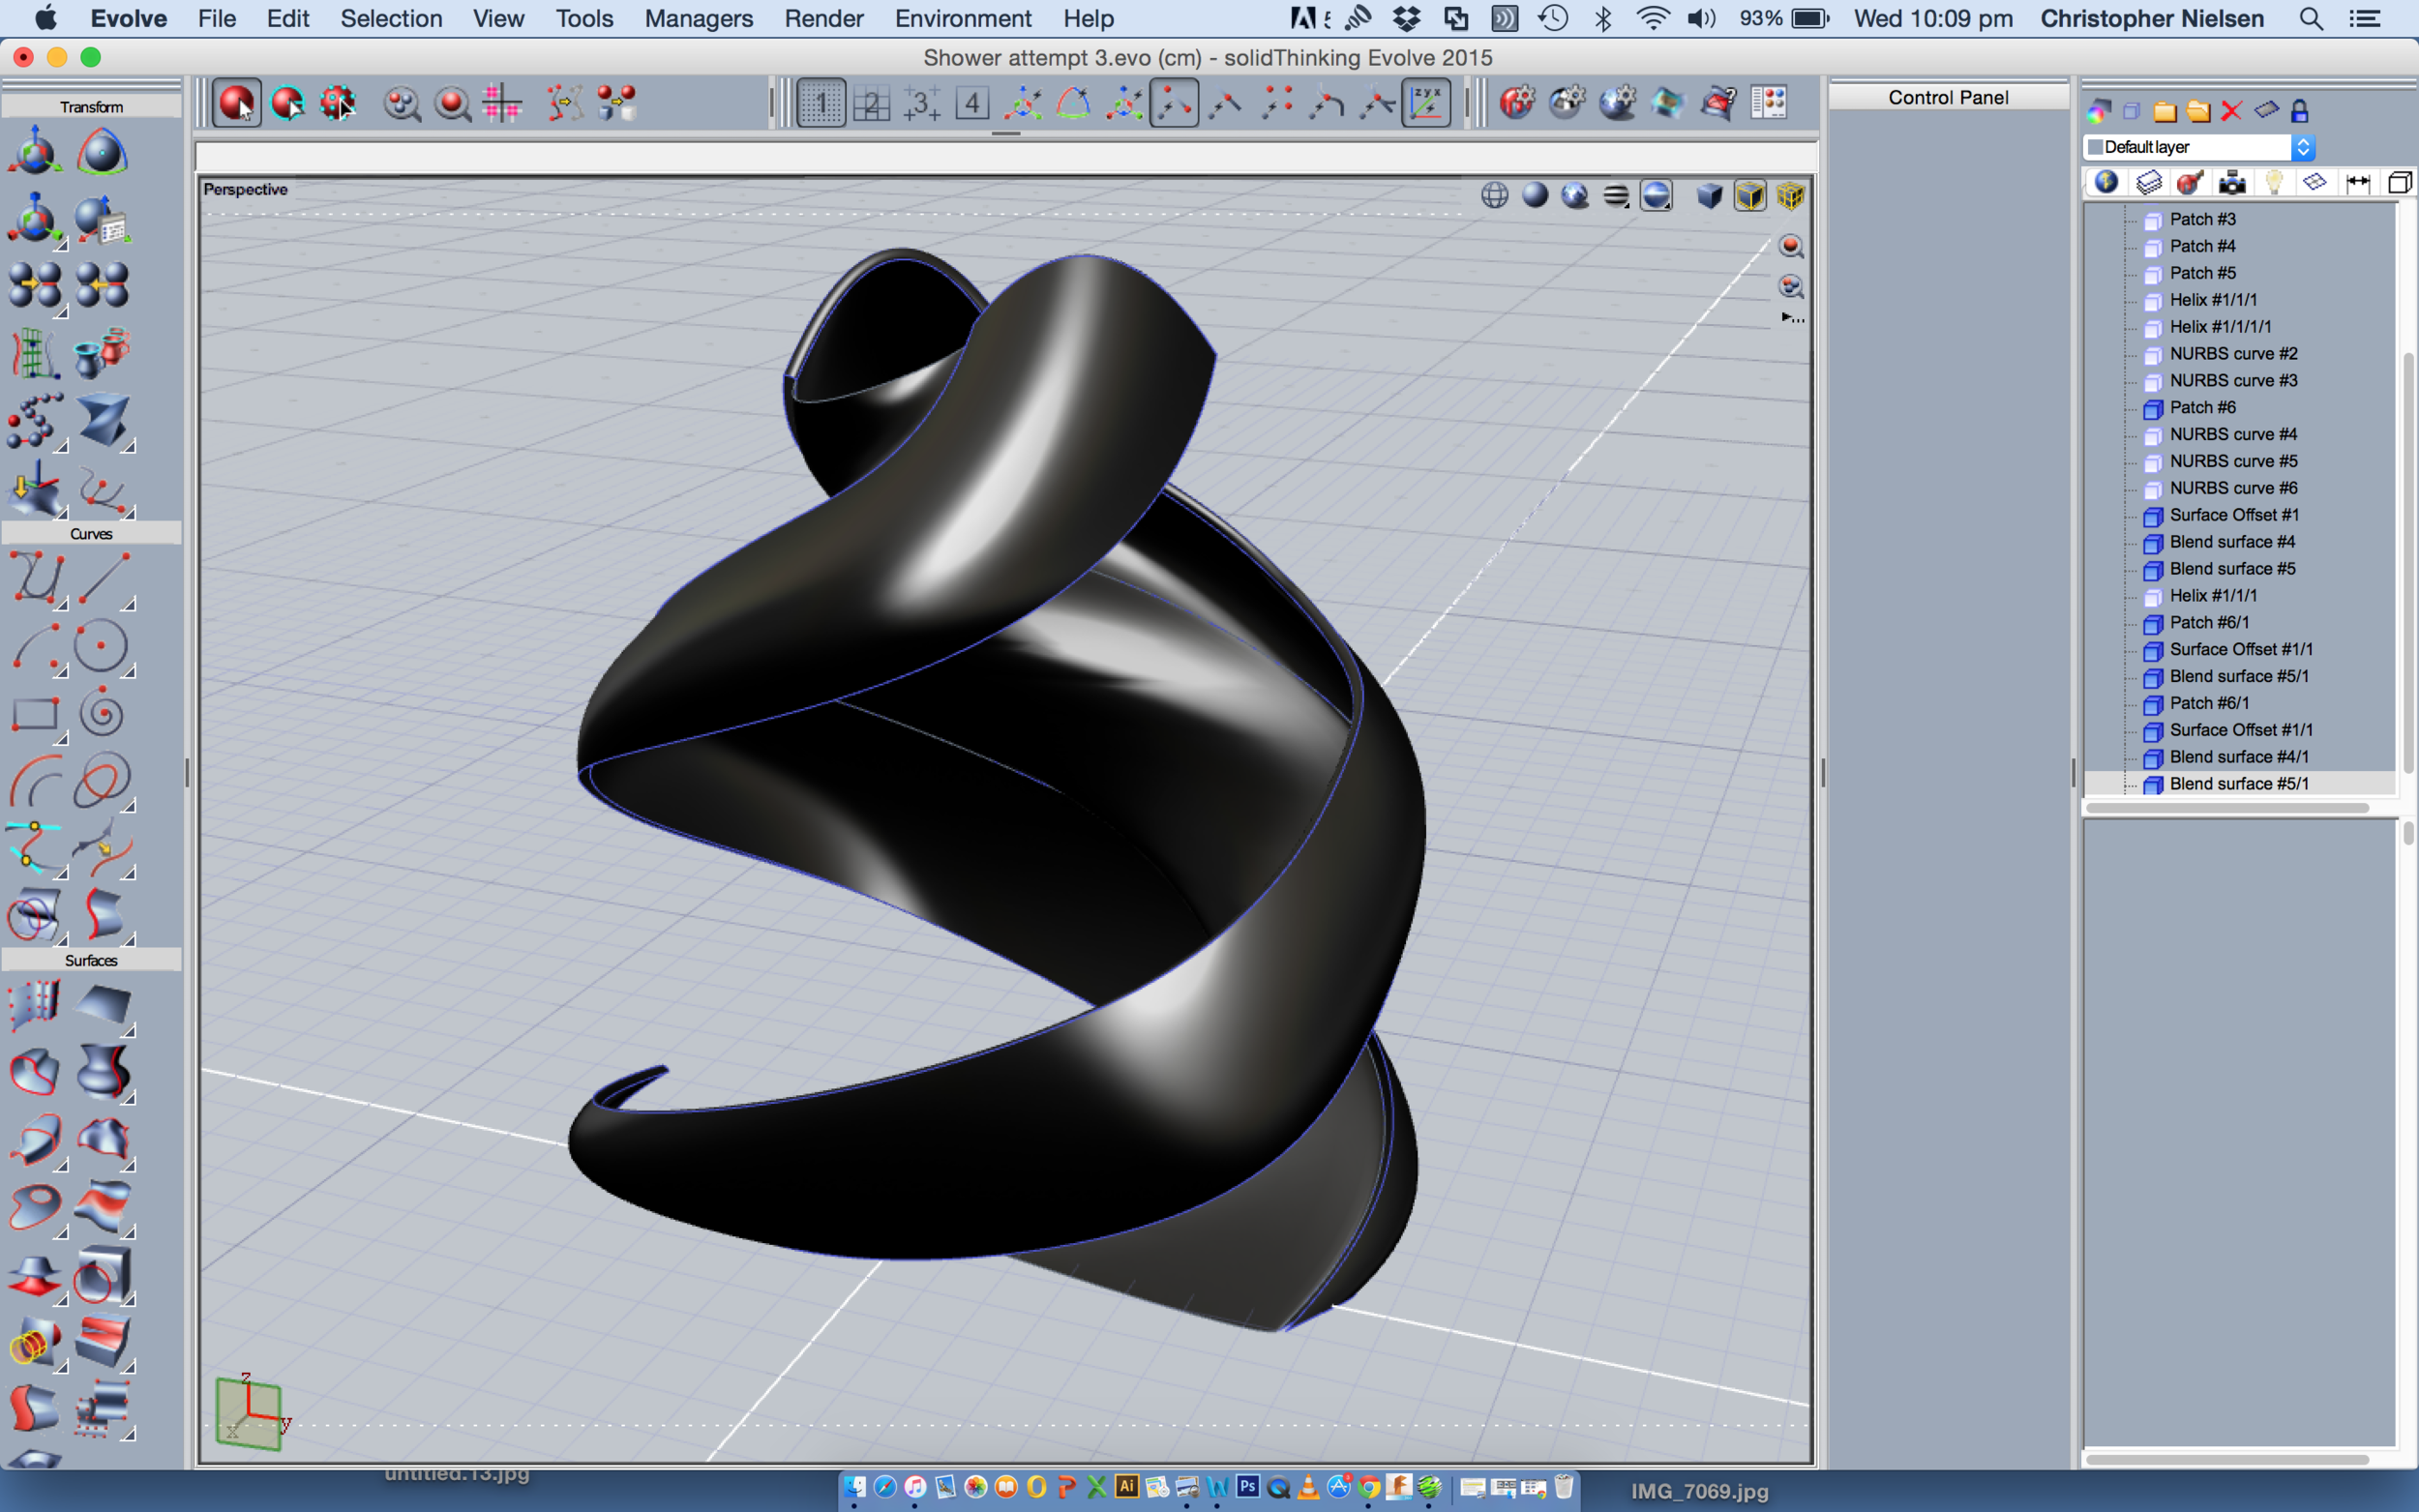
Task: Click the lower panel horizontal scrollbar
Action: (2228, 1459)
